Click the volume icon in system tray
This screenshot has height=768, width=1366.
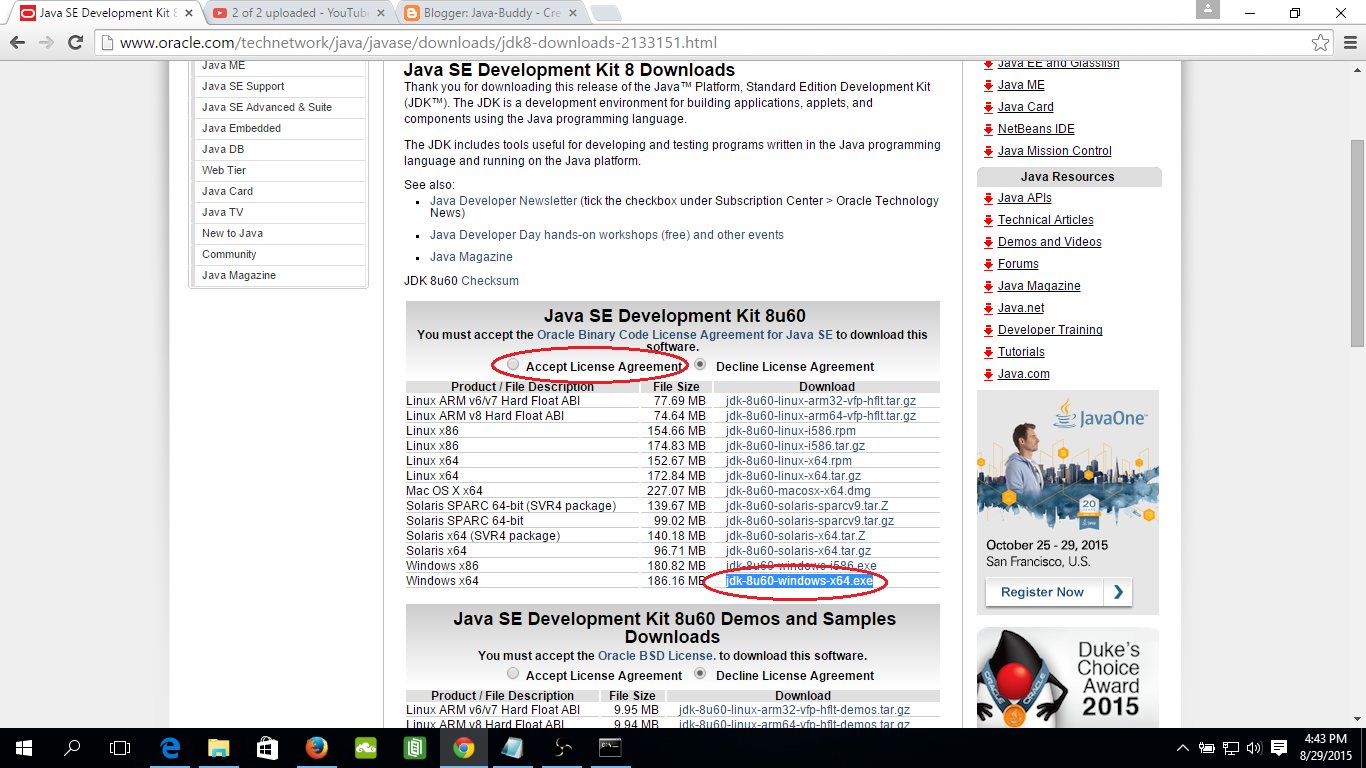coord(1254,748)
